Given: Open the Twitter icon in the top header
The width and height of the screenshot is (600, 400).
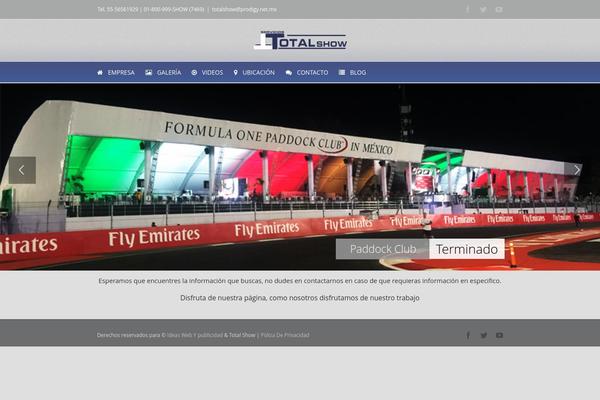Looking at the screenshot, I should click(x=483, y=9).
